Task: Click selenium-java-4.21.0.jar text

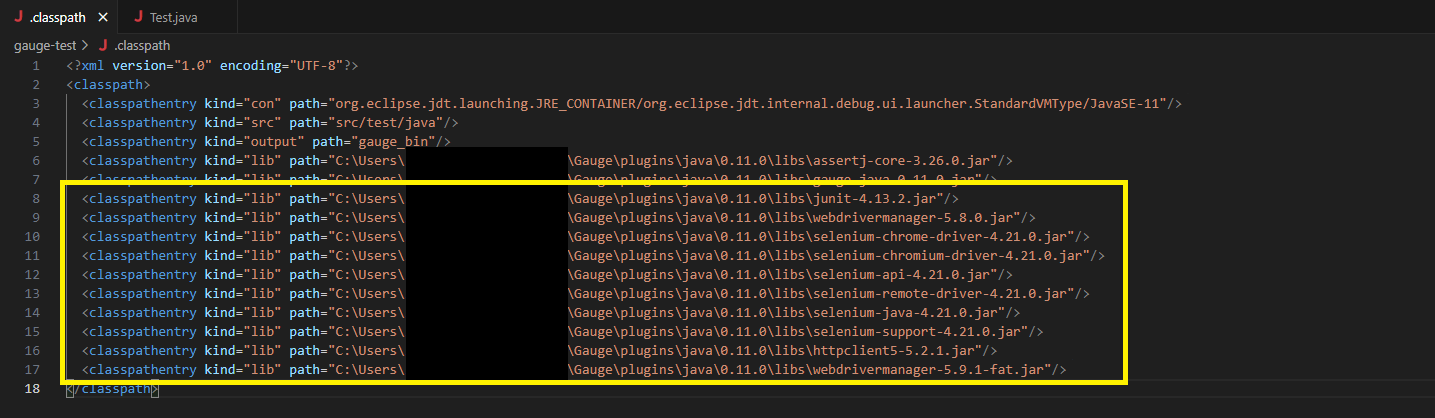Action: click(907, 313)
